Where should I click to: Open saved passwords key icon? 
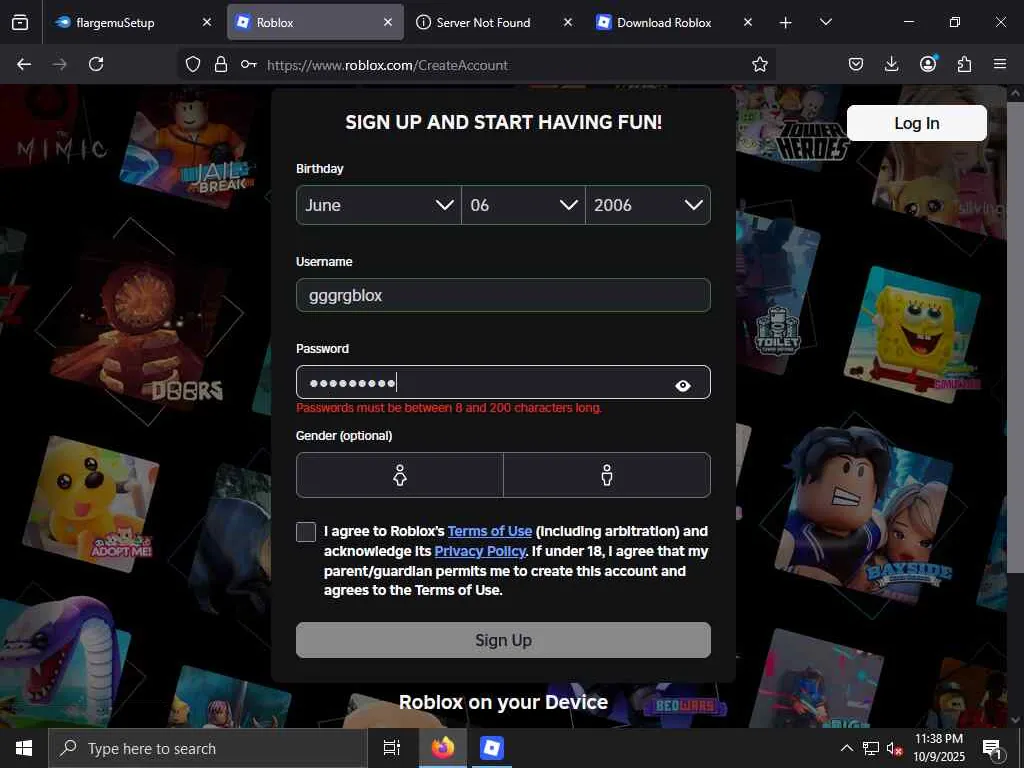[248, 65]
